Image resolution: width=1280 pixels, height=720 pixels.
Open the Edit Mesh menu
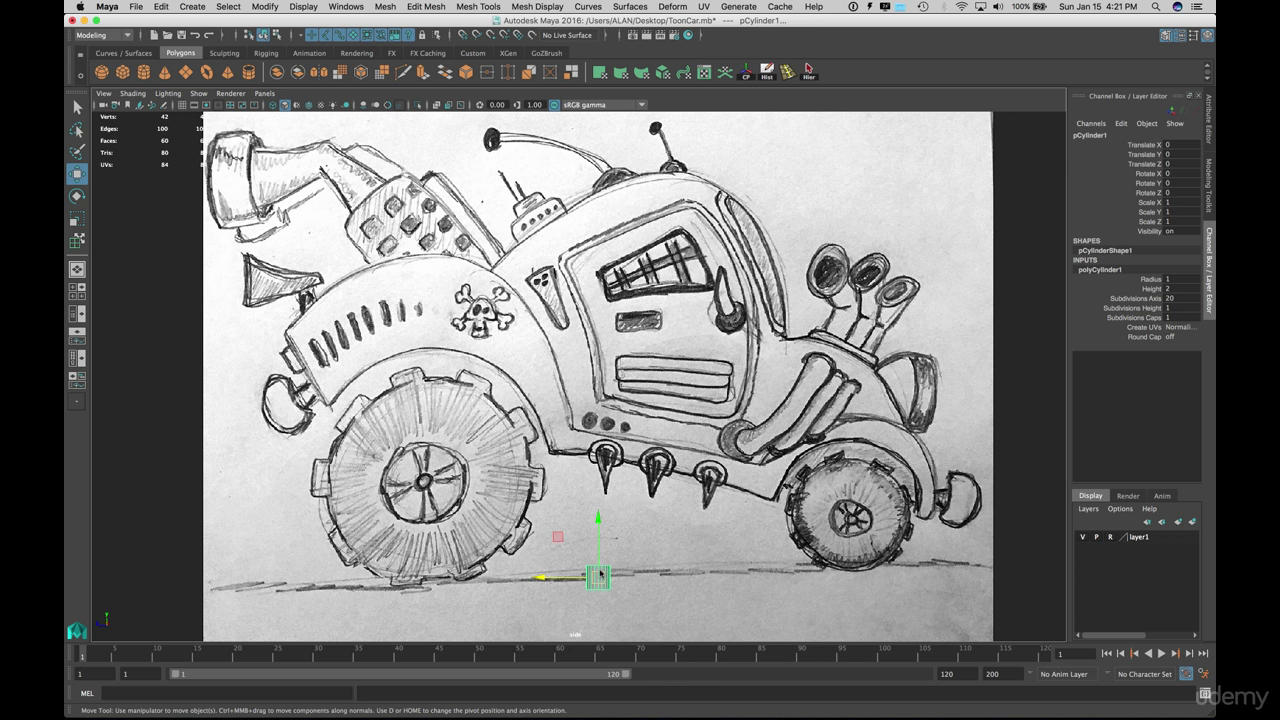pyautogui.click(x=425, y=6)
